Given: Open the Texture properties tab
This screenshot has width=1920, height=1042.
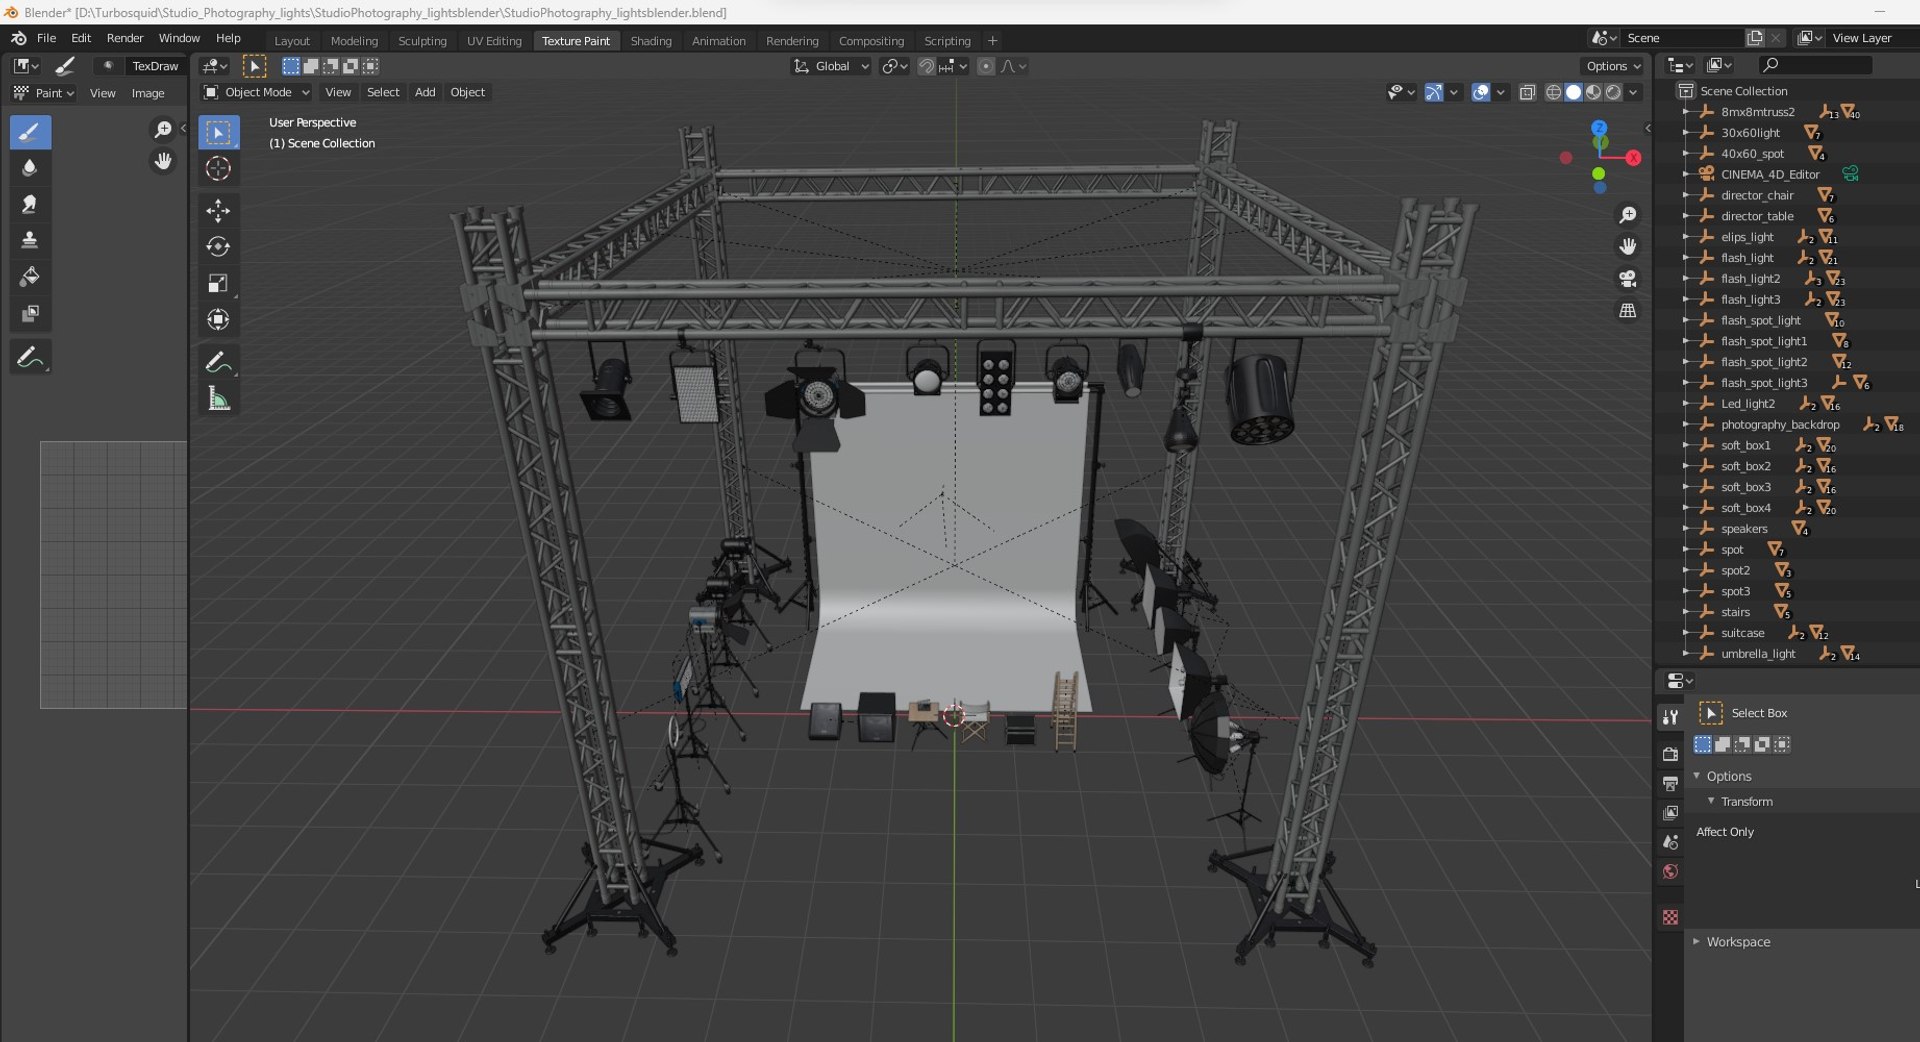Looking at the screenshot, I should click(x=1670, y=917).
